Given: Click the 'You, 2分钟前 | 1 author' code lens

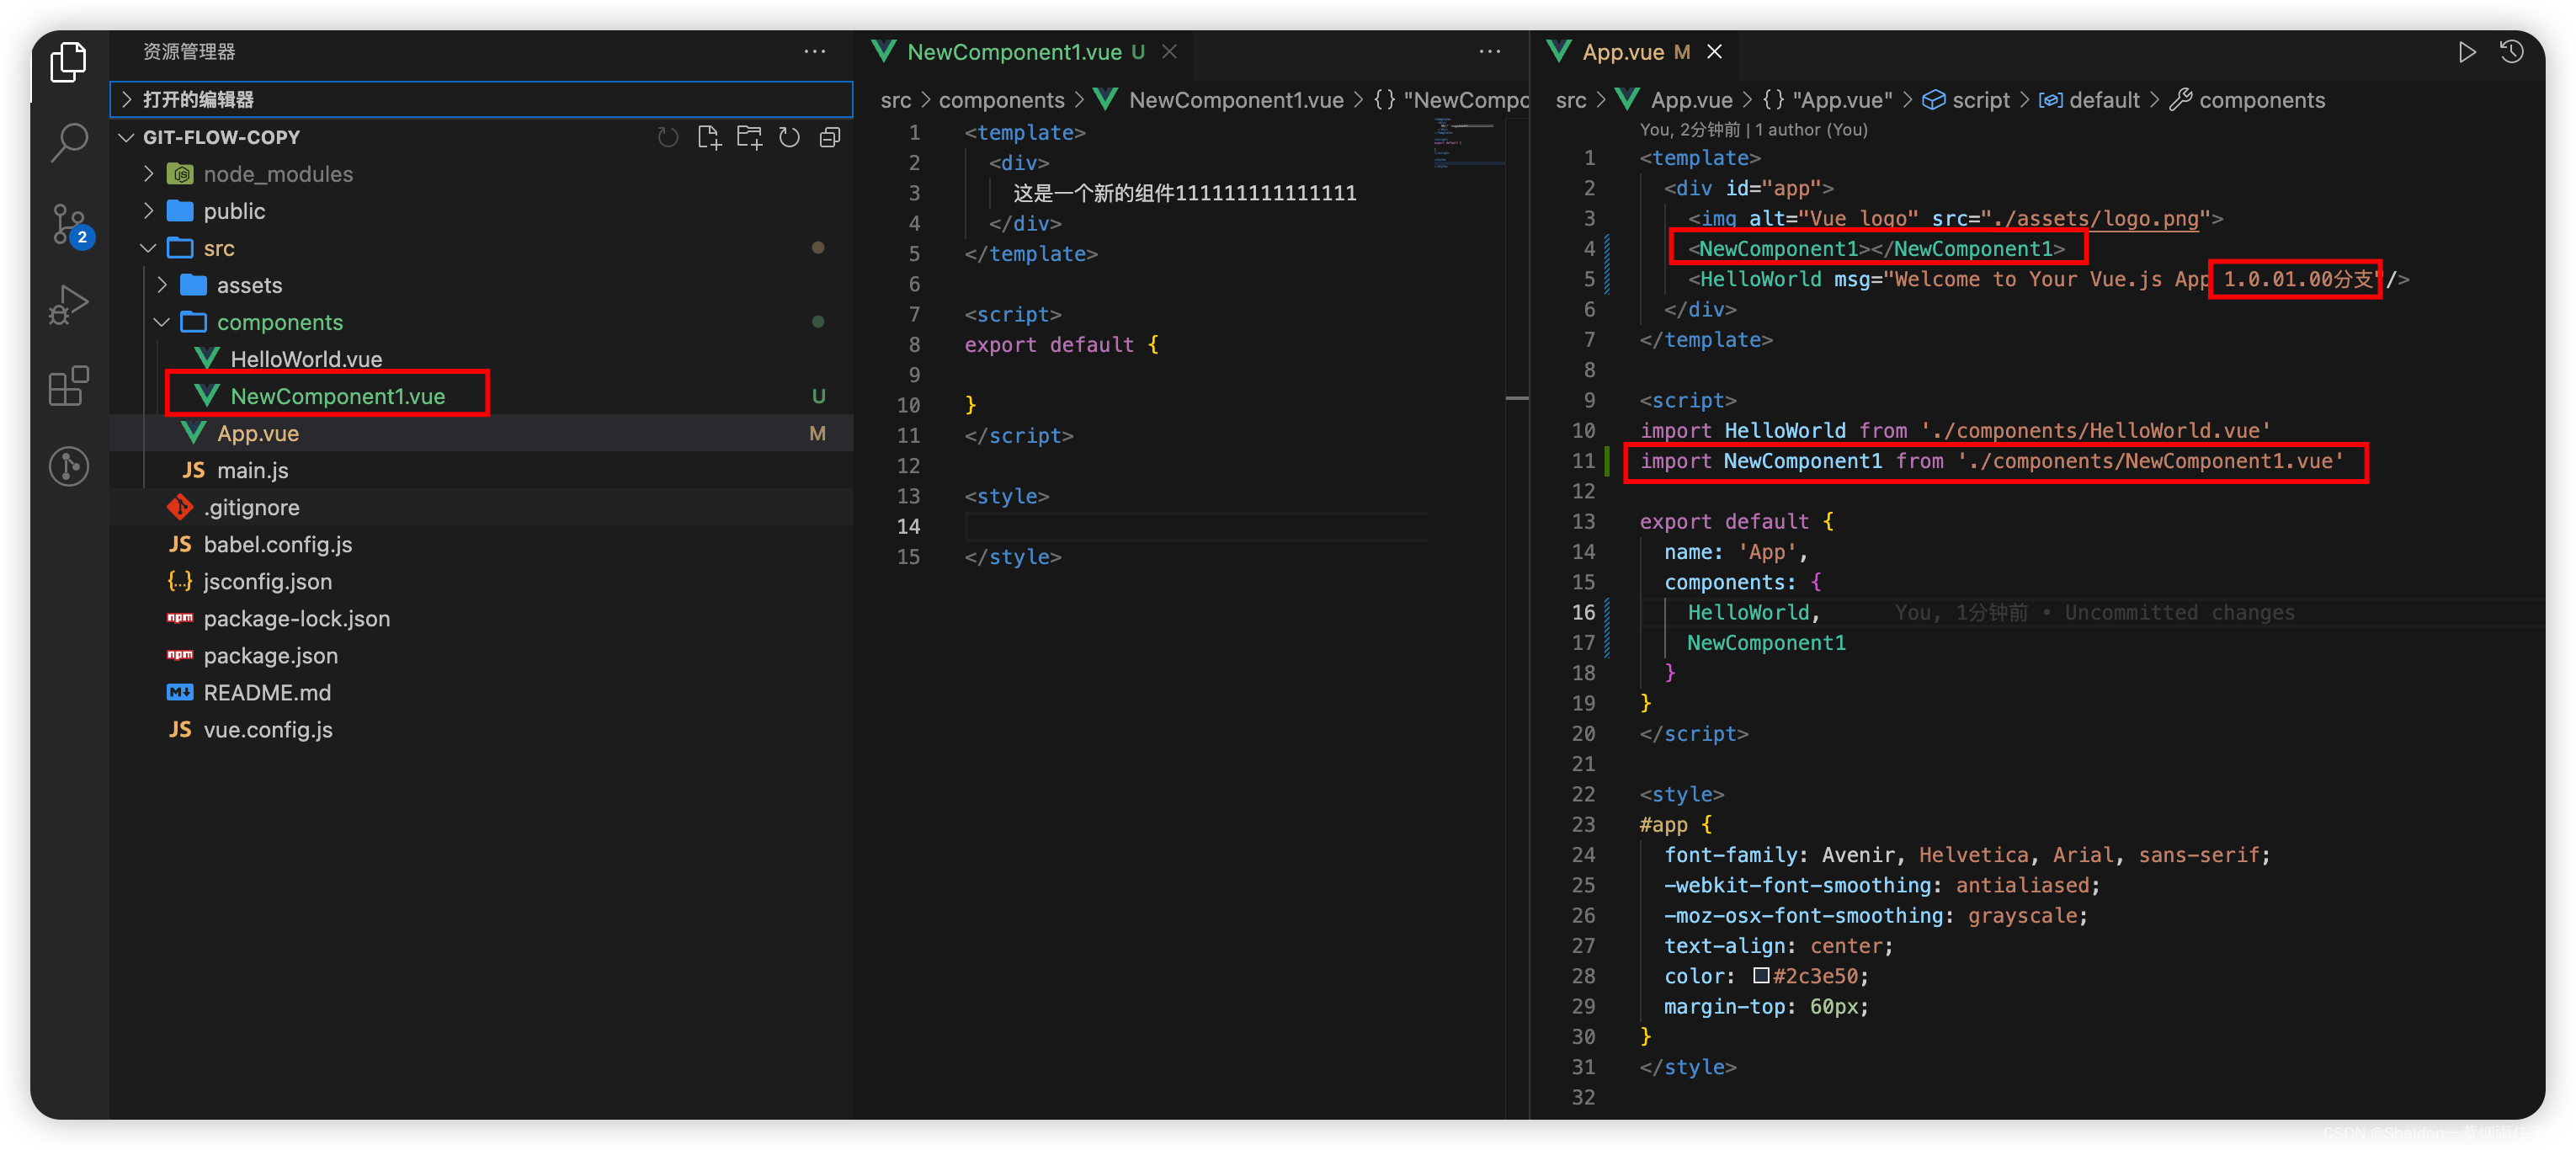Looking at the screenshot, I should pyautogui.click(x=1753, y=129).
